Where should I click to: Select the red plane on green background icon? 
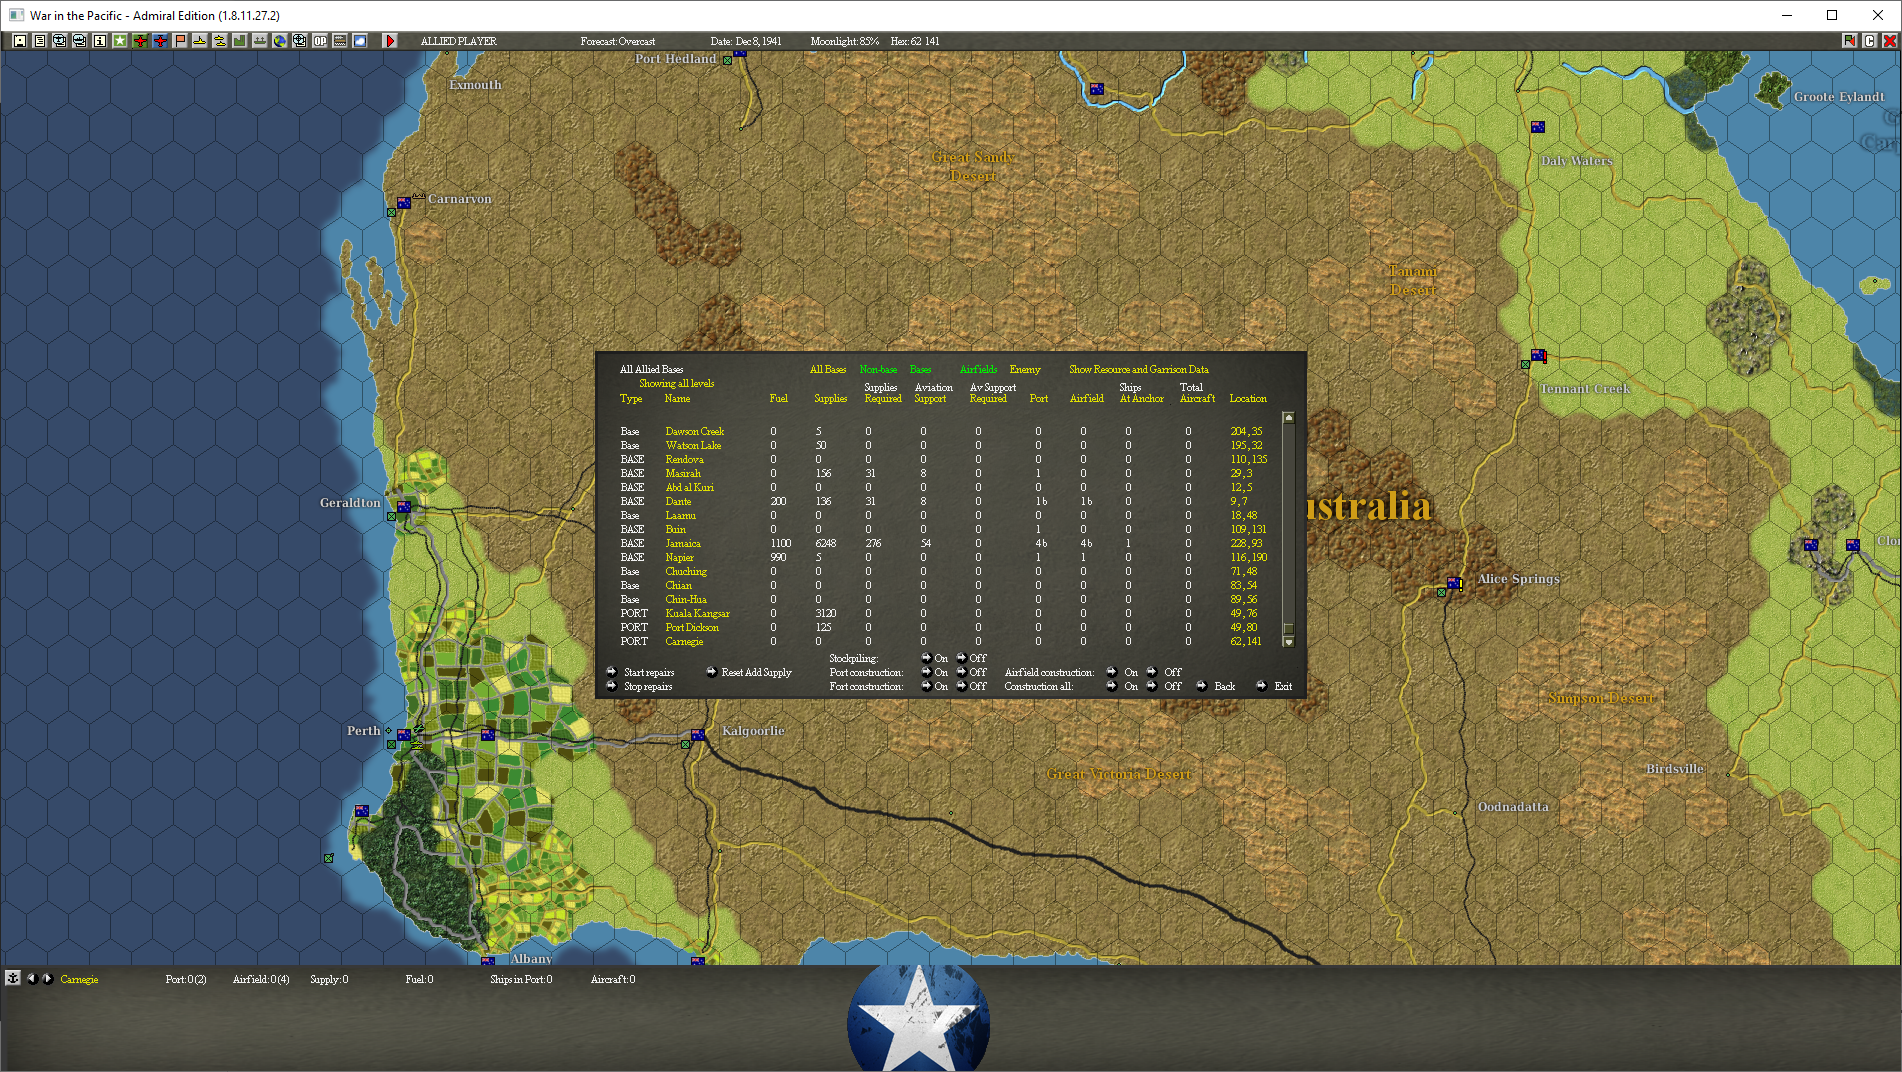tap(140, 41)
